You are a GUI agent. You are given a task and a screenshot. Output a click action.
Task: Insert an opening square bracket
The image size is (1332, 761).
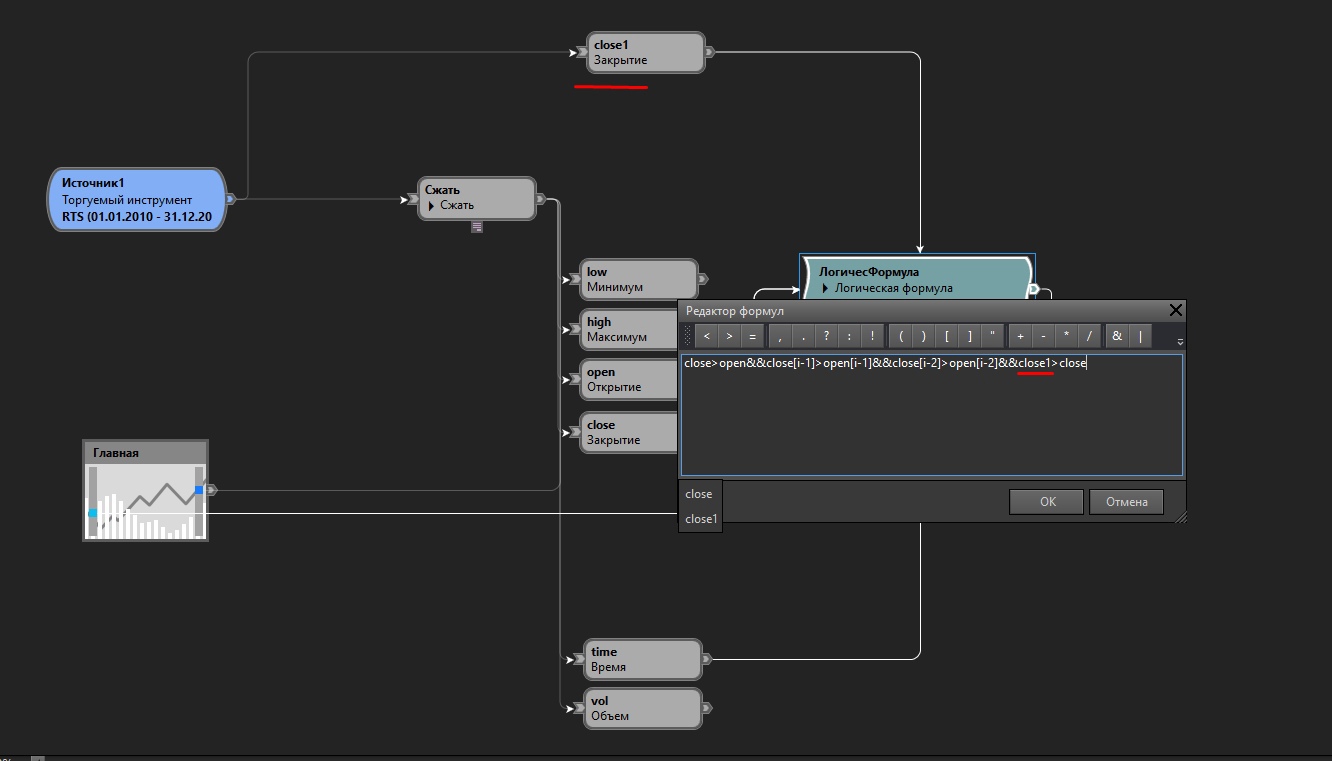pyautogui.click(x=947, y=336)
